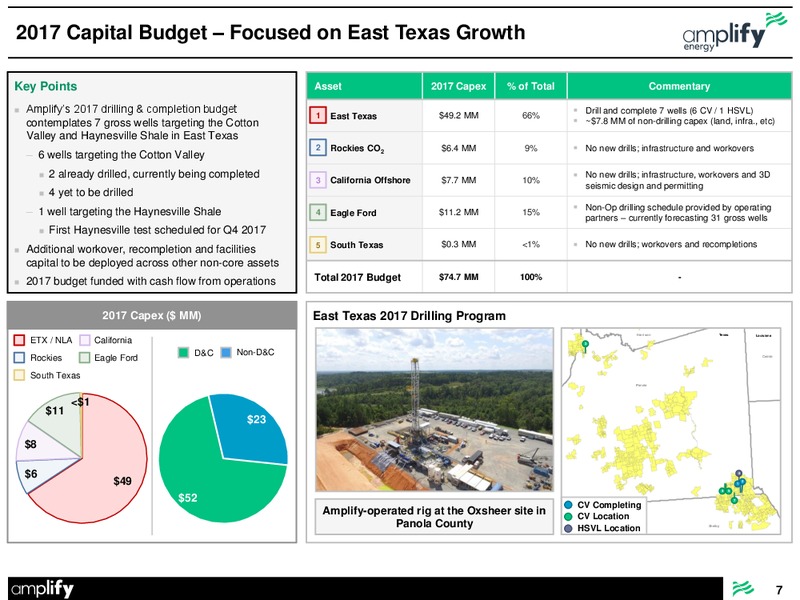Viewport: 800px width, 600px height.
Task: Click the 2017 Capex column header
Action: click(x=458, y=86)
